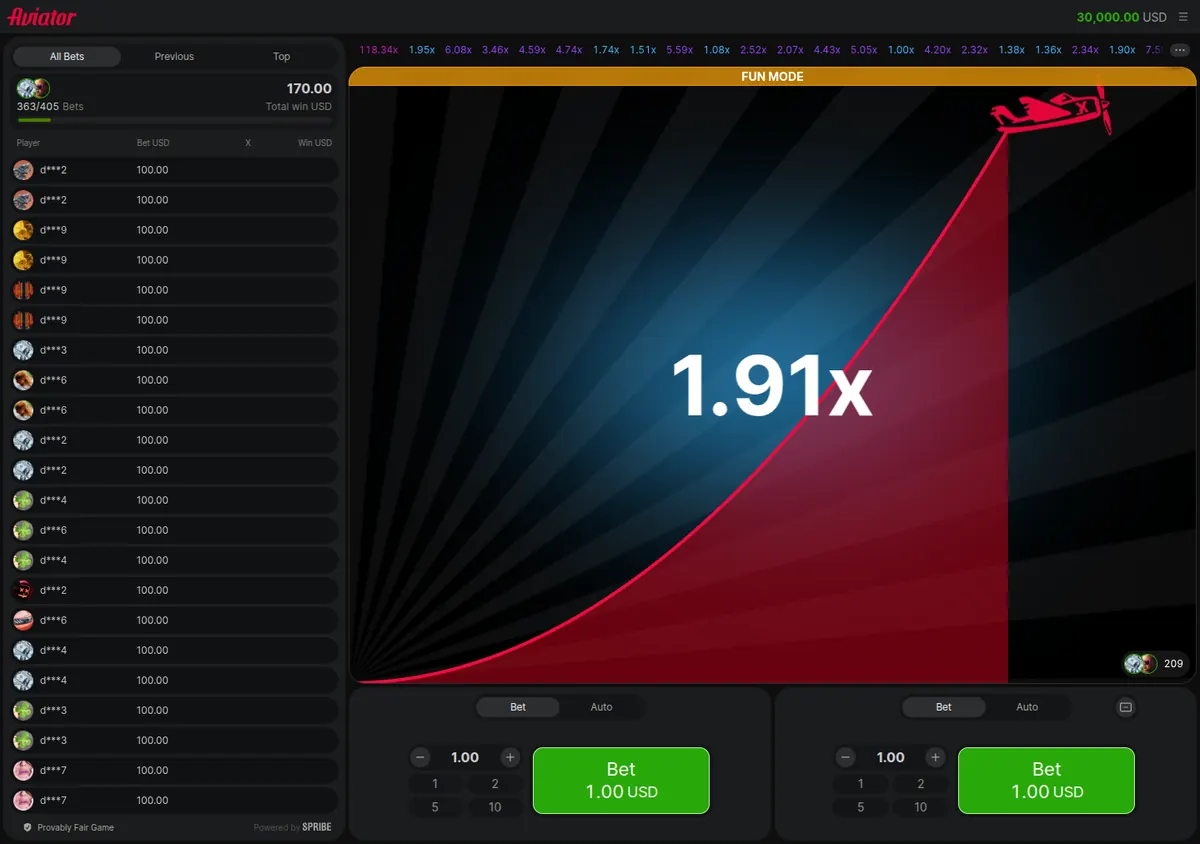Click the green bets progress bar under 363/405
1200x844 pixels.
pyautogui.click(x=34, y=120)
